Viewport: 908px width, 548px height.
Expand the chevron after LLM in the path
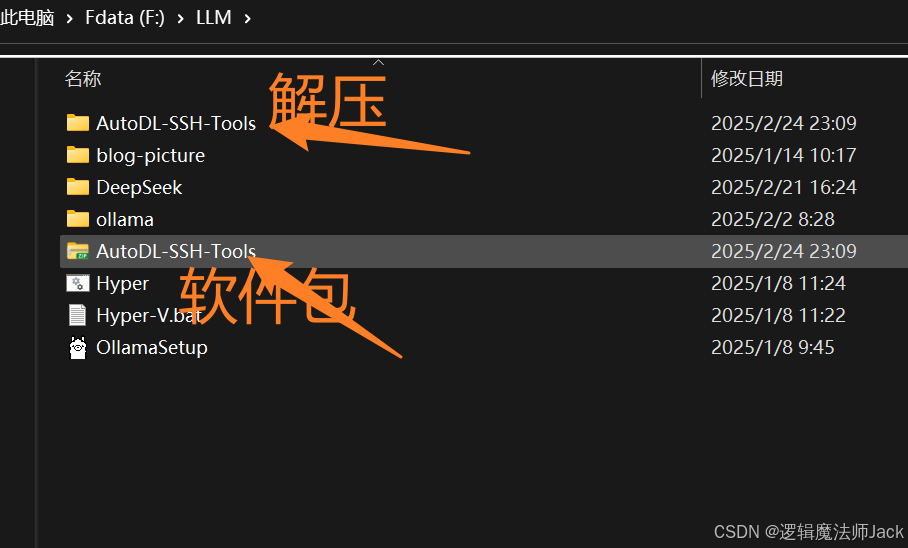(247, 18)
